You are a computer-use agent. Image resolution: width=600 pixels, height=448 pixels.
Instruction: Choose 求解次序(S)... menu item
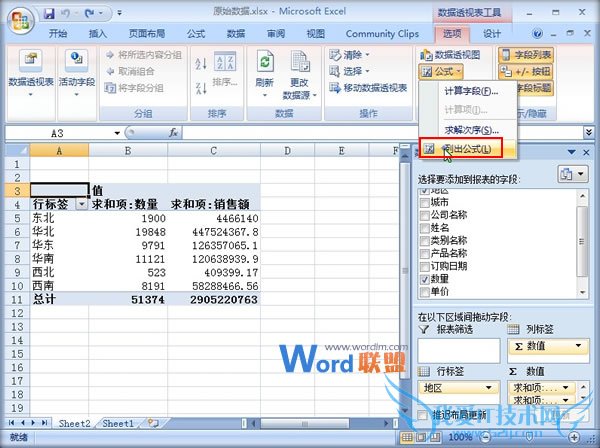point(471,130)
